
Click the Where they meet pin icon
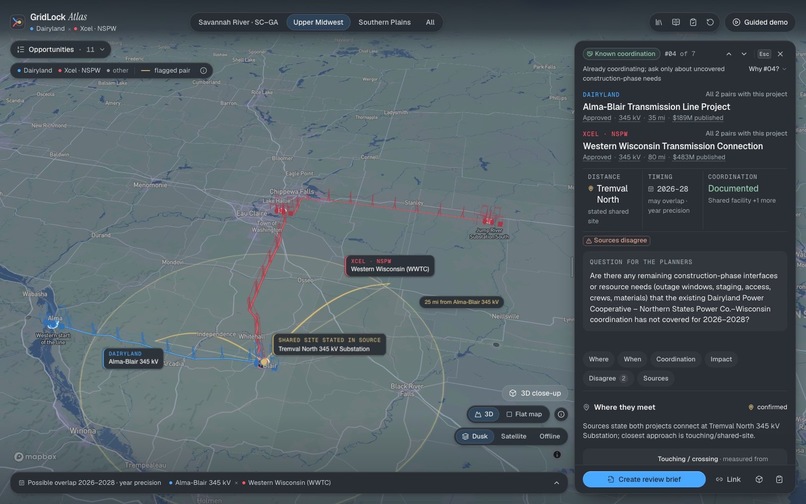(x=586, y=407)
